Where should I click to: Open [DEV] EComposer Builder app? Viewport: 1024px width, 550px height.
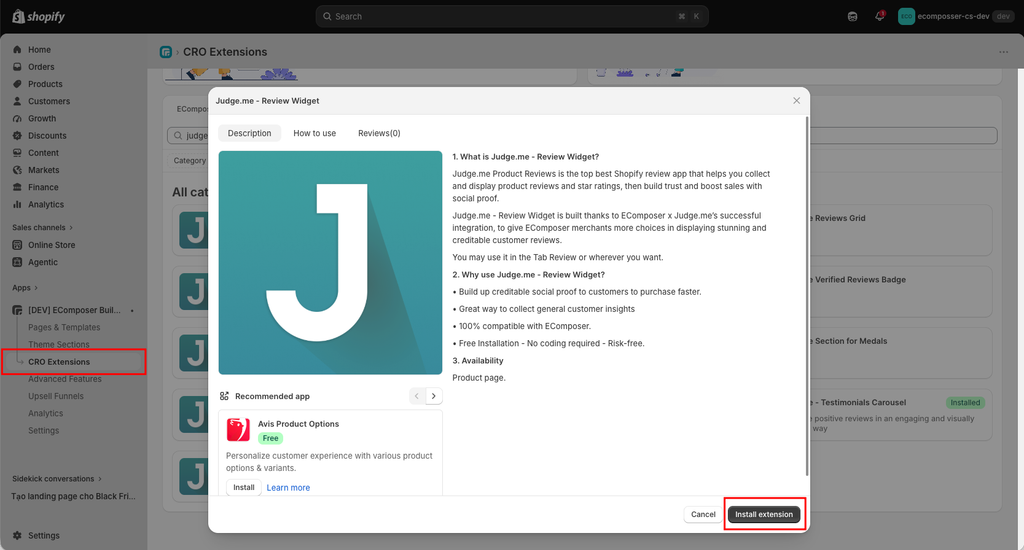click(74, 310)
